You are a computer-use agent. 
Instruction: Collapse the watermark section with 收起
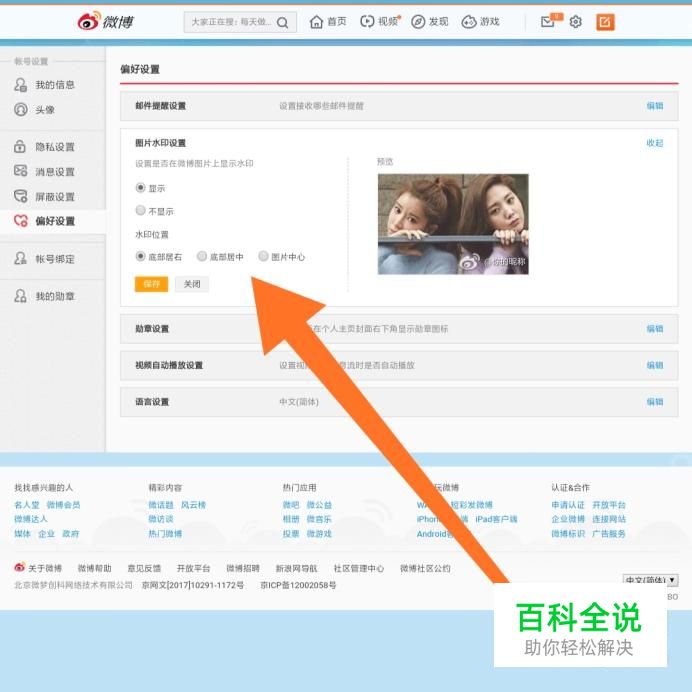[655, 143]
